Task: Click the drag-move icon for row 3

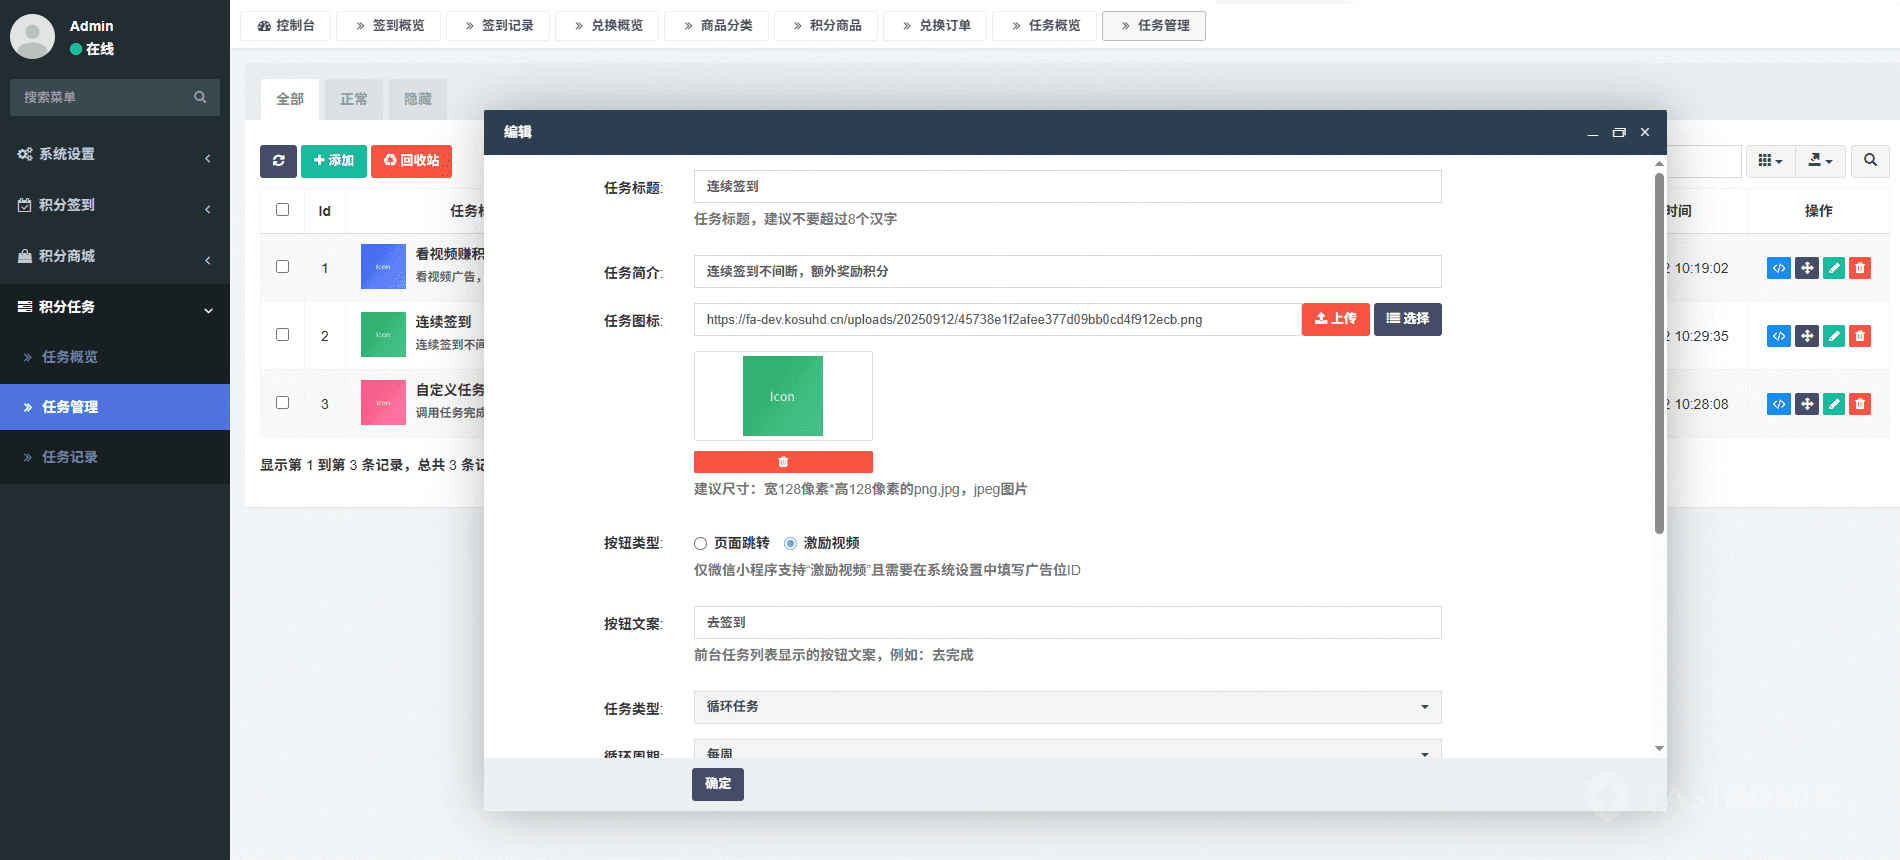Action: [1806, 404]
